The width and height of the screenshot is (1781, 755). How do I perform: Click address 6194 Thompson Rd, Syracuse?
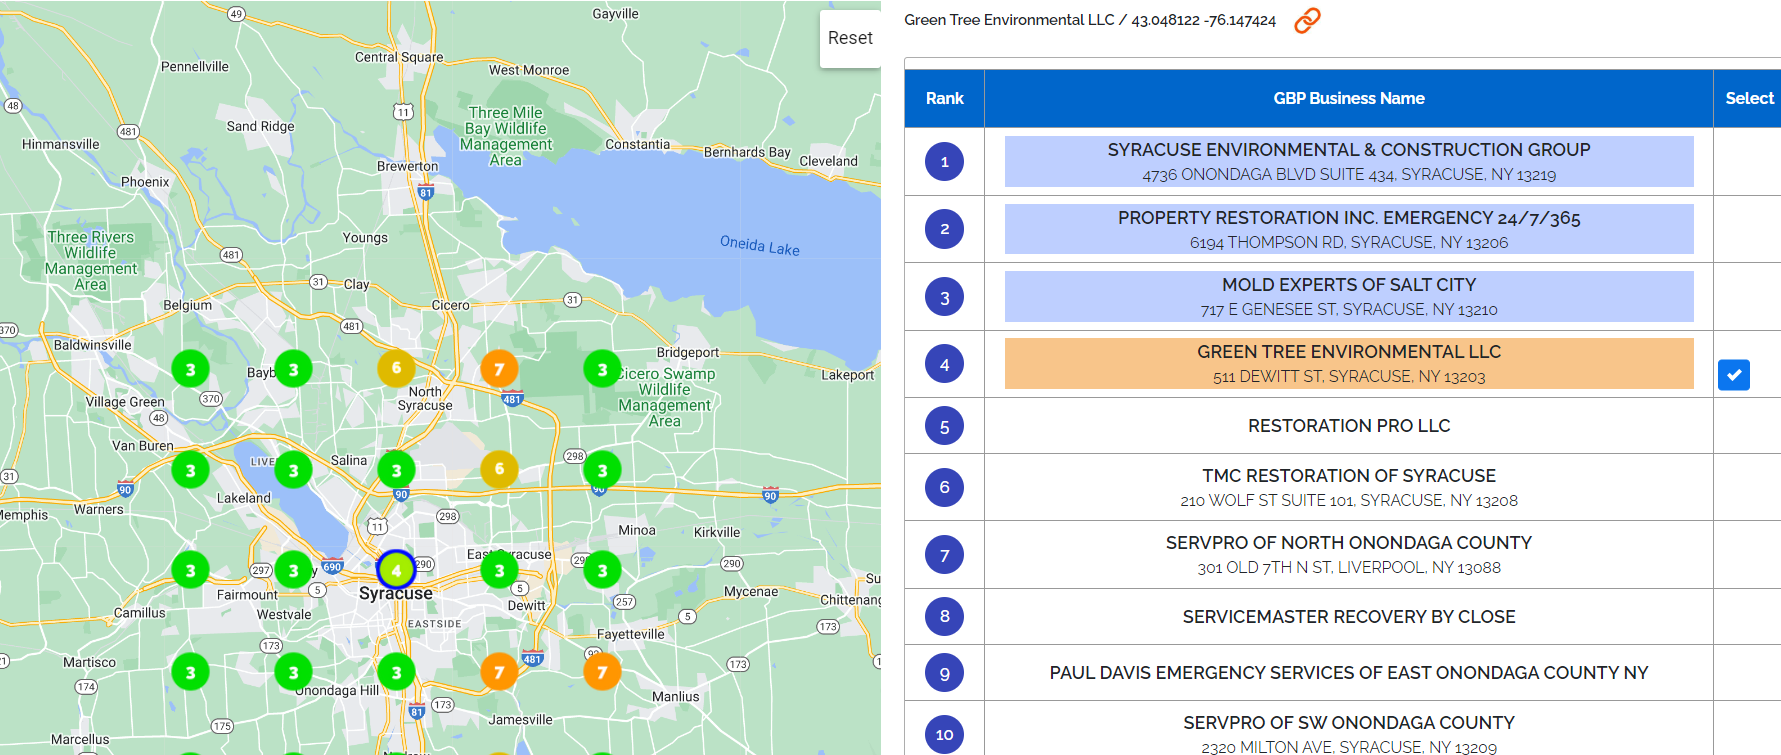pyautogui.click(x=1349, y=243)
